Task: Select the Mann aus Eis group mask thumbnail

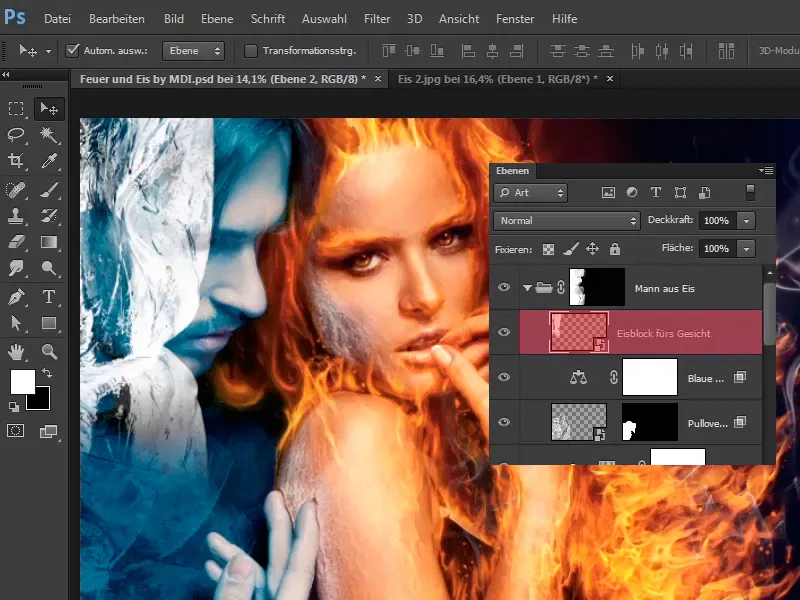Action: [x=597, y=287]
